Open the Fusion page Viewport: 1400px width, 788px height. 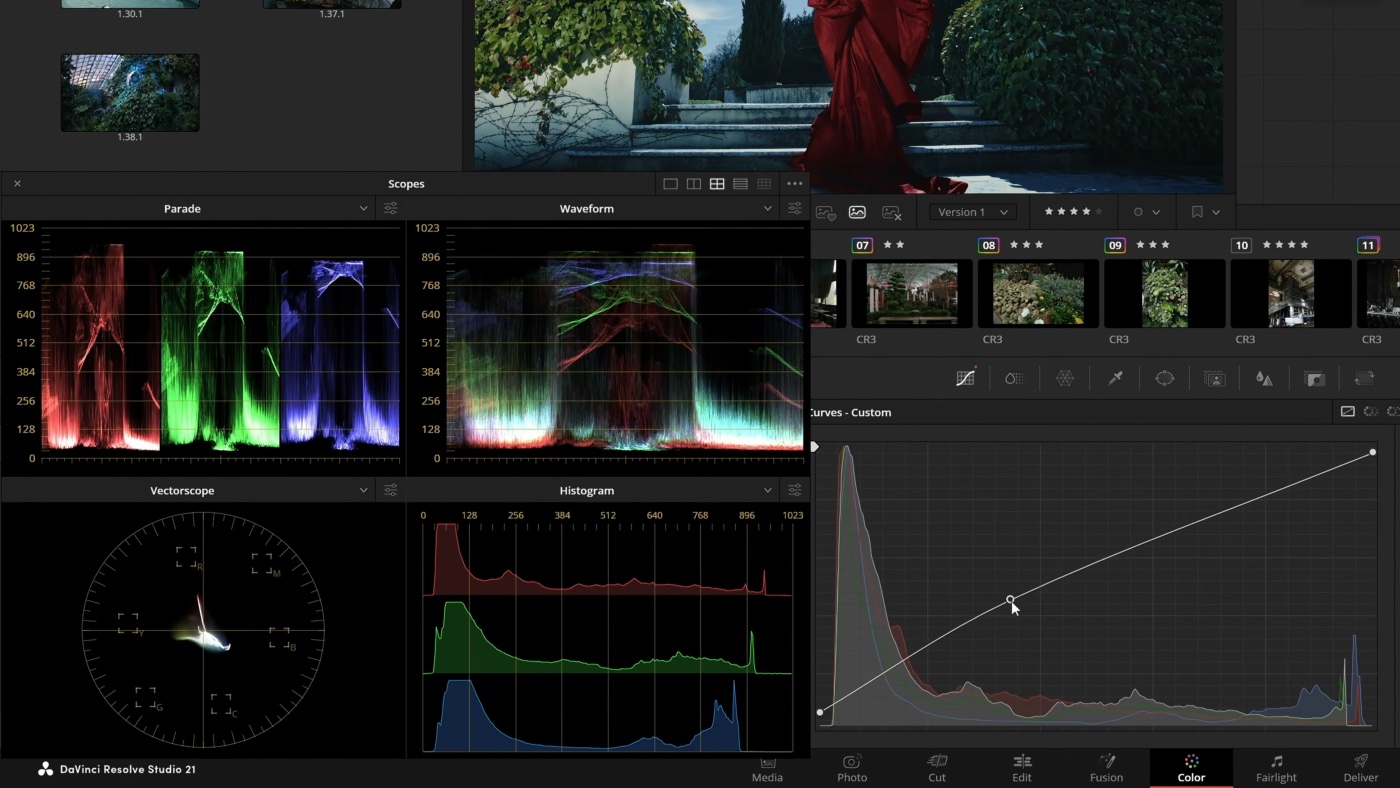coord(1106,768)
